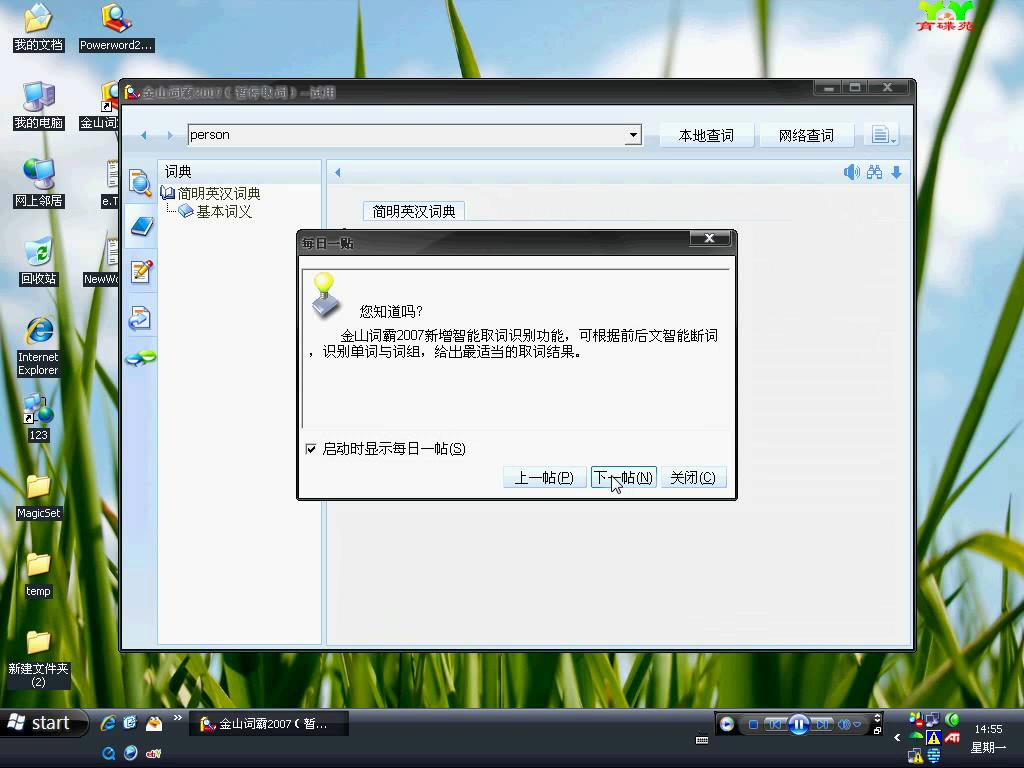Expand the person search box dropdown arrow

[x=633, y=135]
